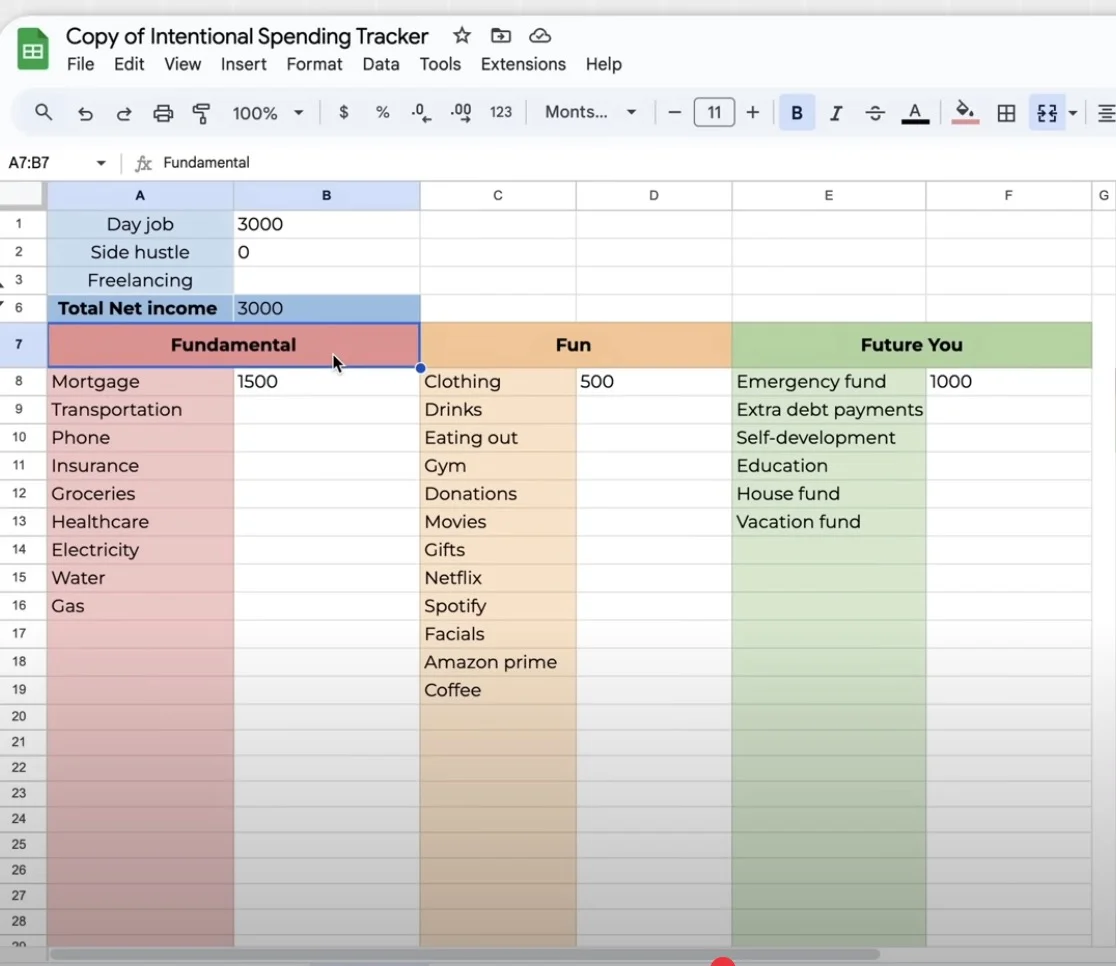The height and width of the screenshot is (966, 1116).
Task: Check the cloud save status icon
Action: (540, 35)
